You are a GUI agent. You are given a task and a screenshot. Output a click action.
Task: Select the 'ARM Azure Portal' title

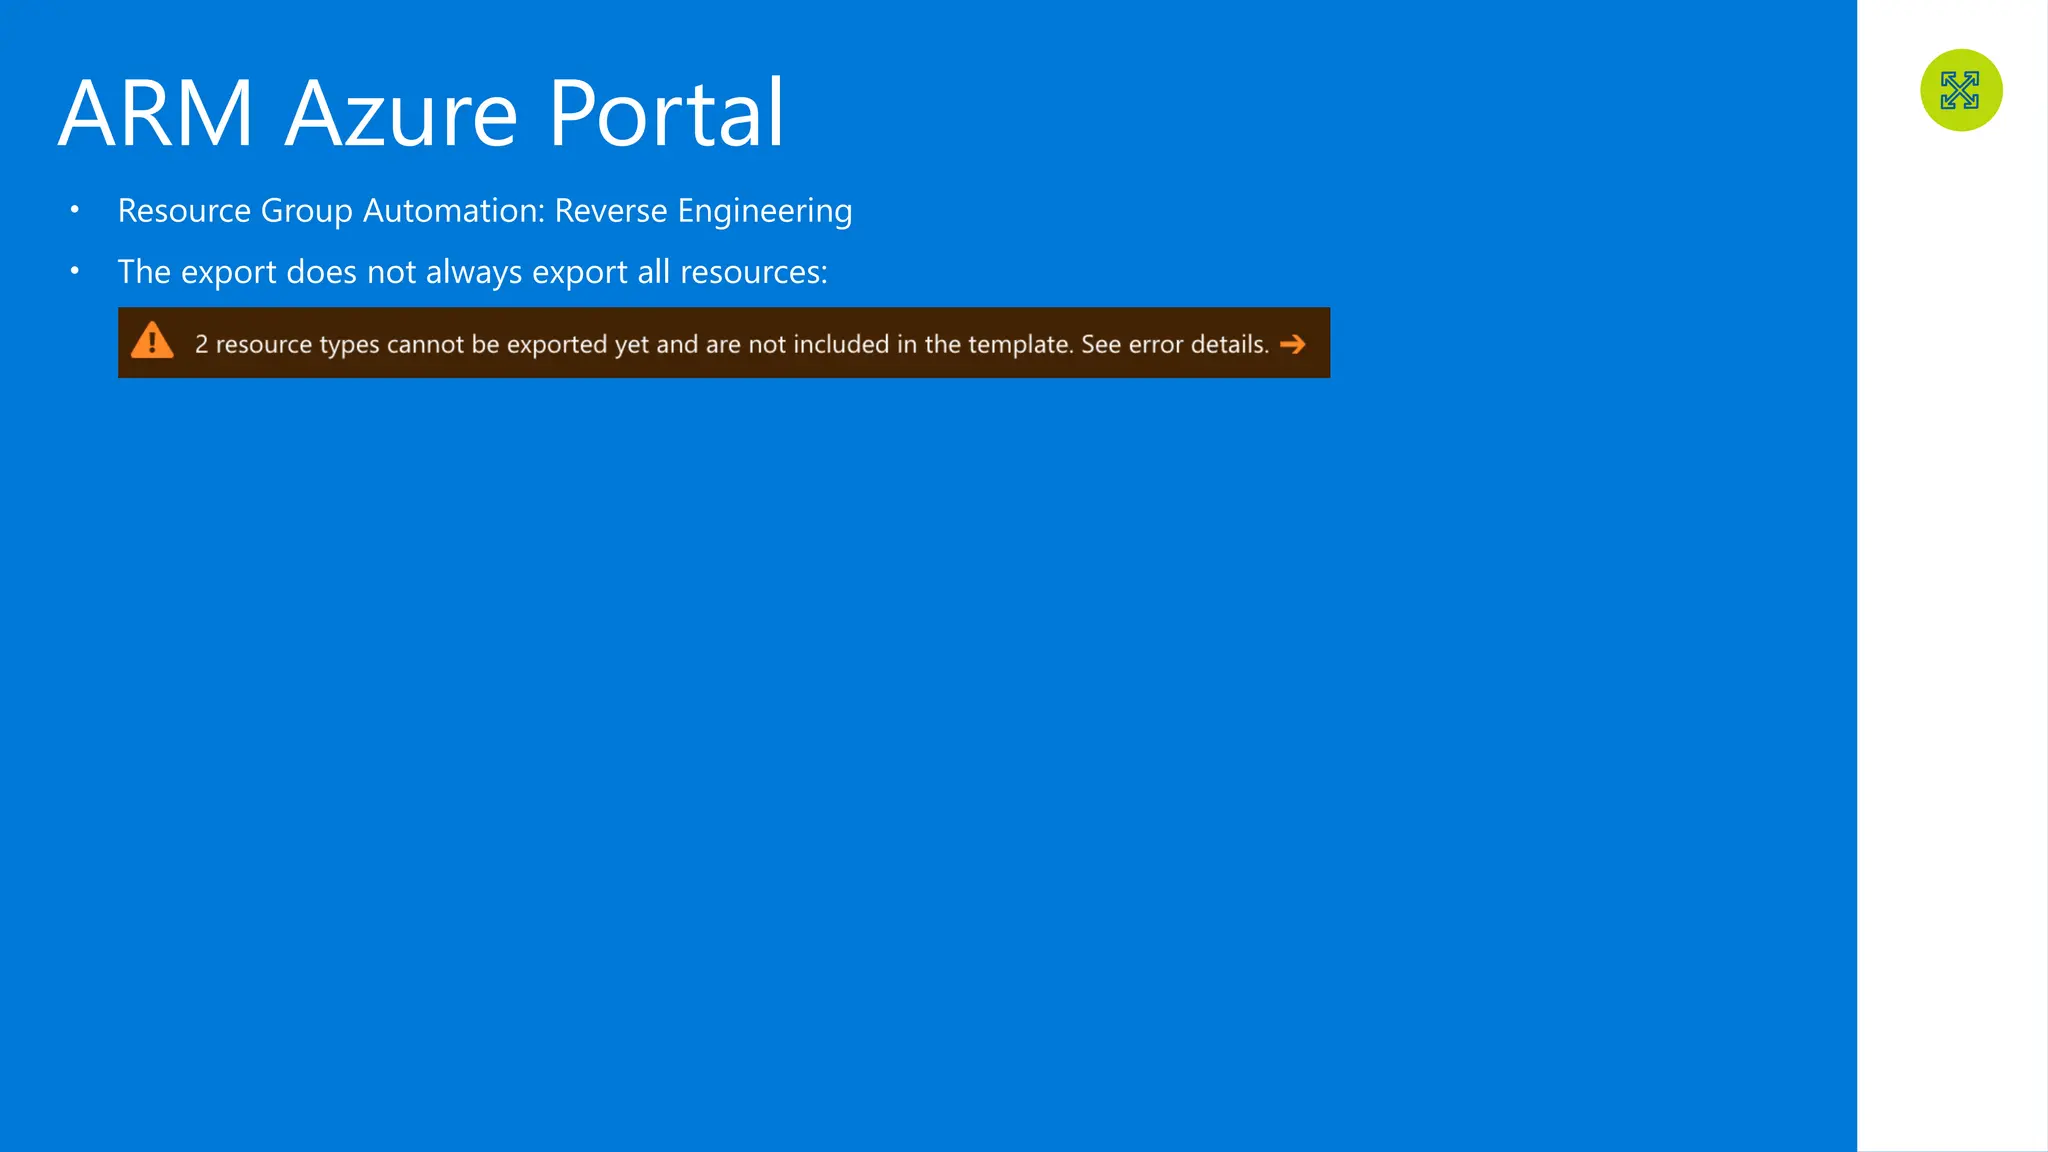tap(422, 113)
